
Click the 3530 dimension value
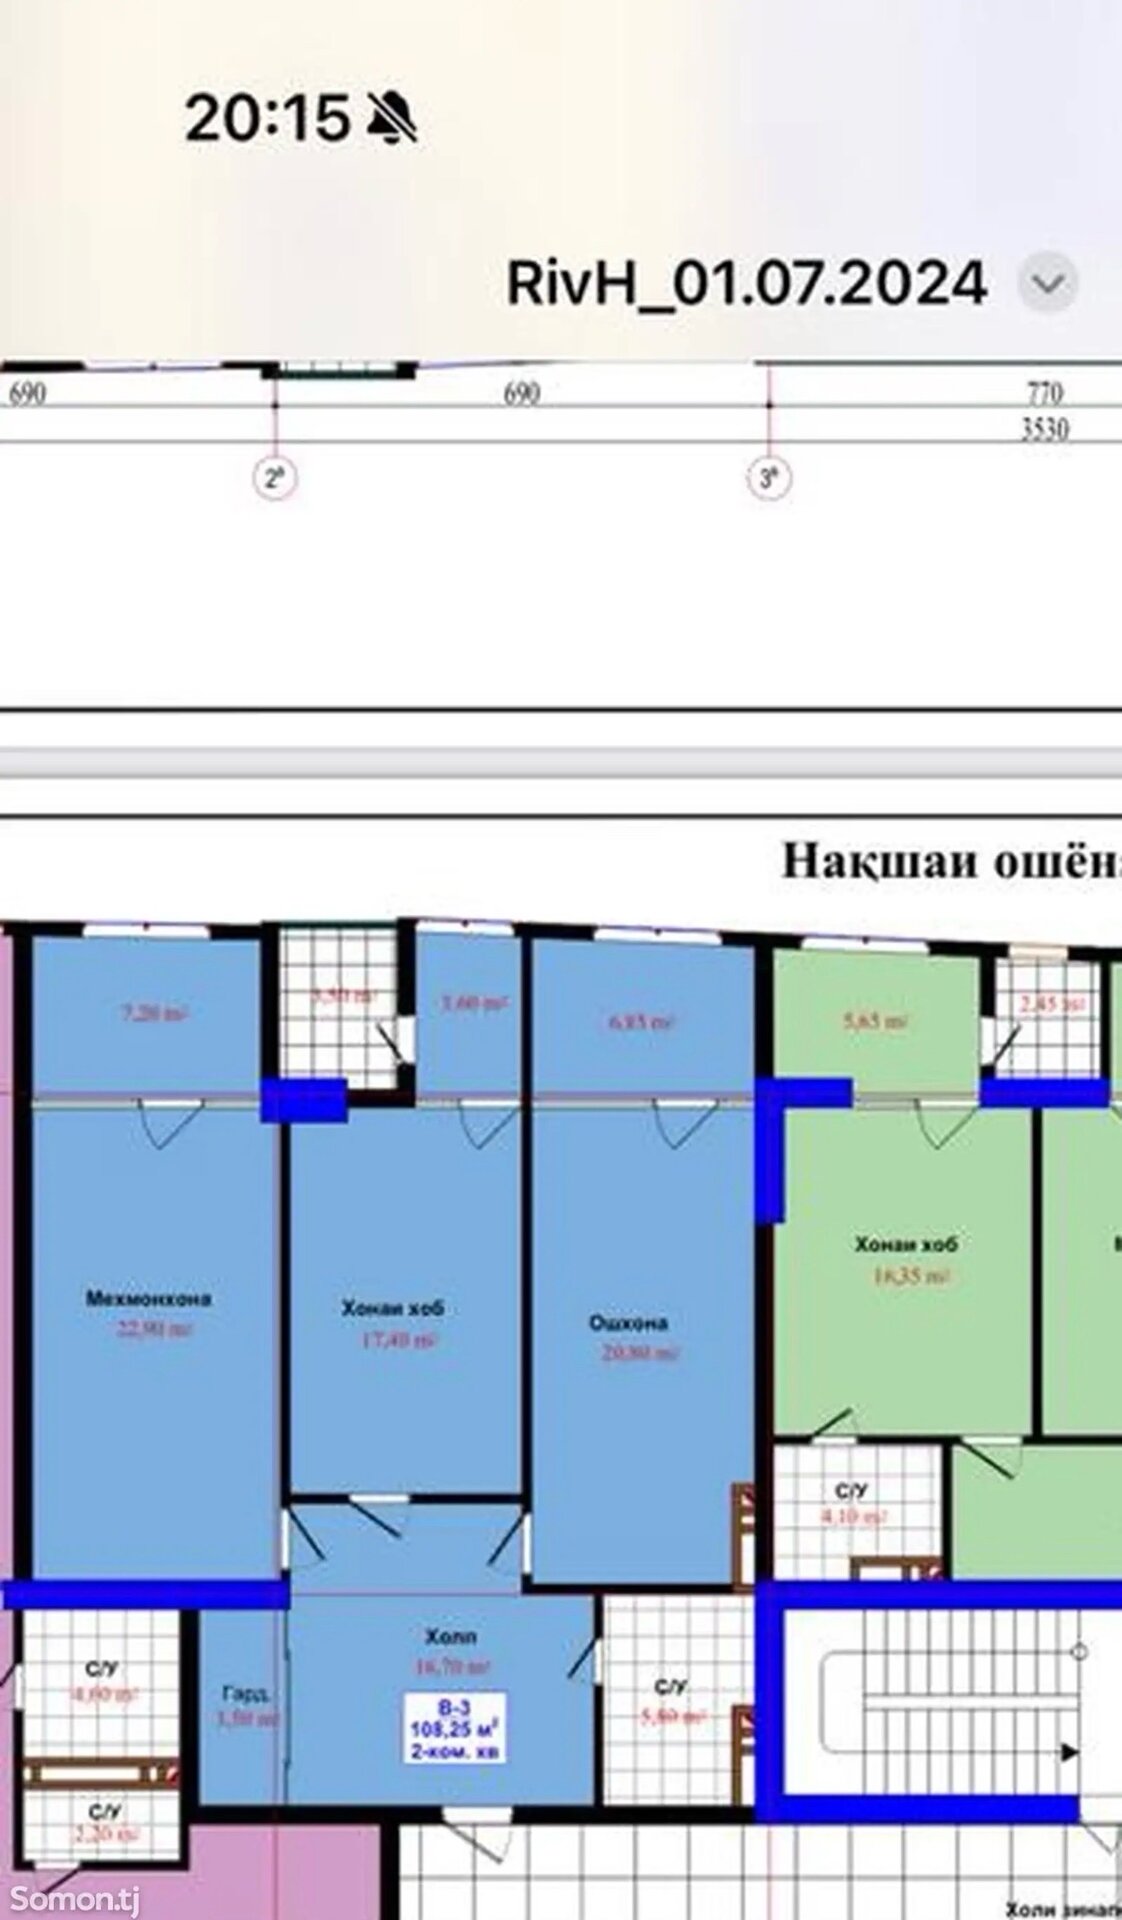(1045, 429)
